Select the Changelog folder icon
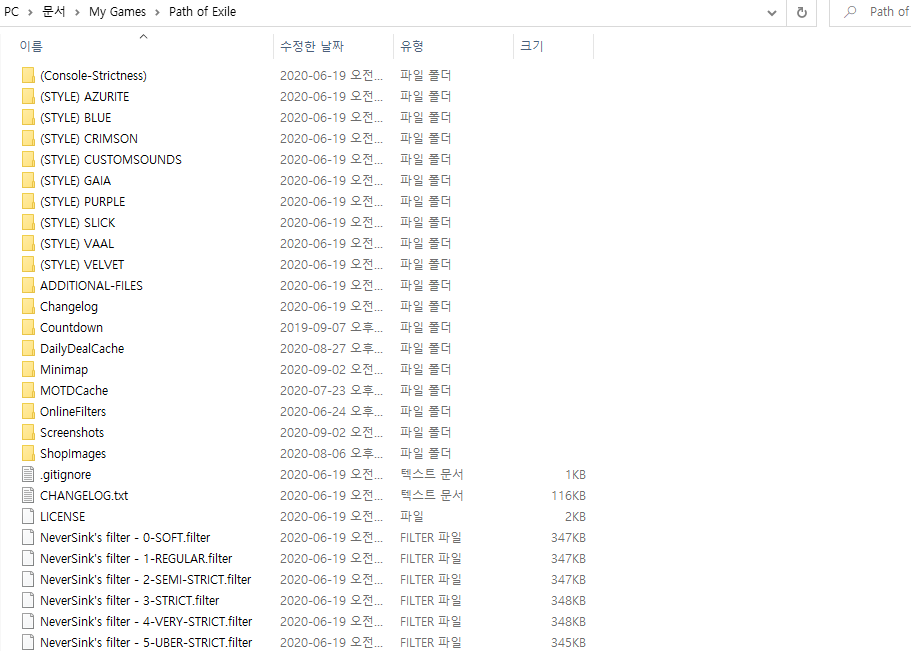The height and width of the screenshot is (659, 911). (28, 306)
